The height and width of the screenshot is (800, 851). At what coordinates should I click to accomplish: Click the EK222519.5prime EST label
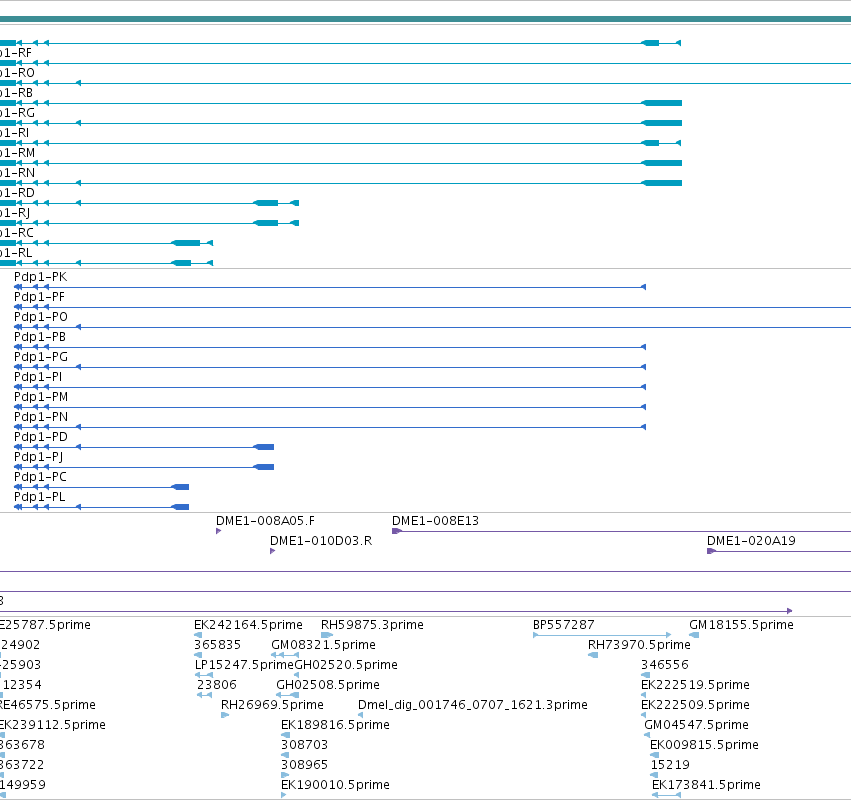(x=695, y=685)
